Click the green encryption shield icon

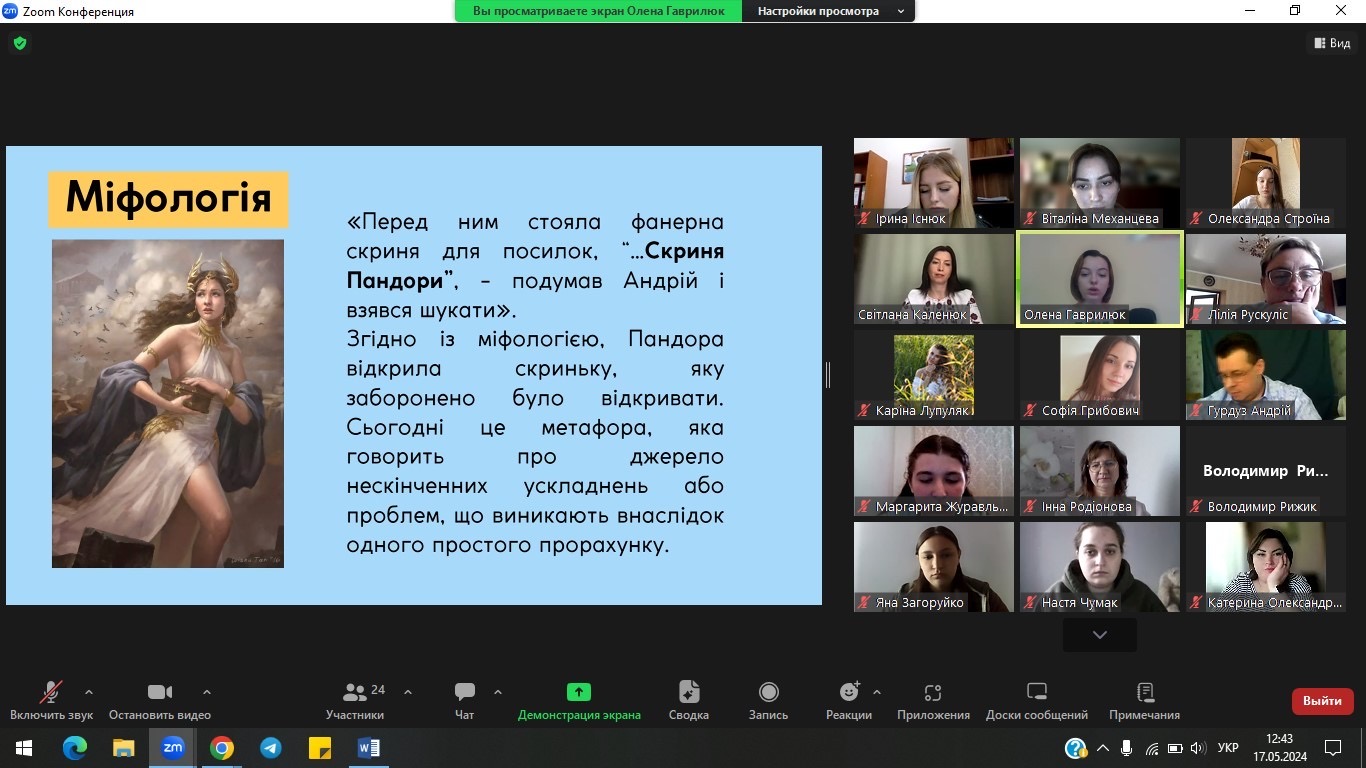[x=19, y=43]
